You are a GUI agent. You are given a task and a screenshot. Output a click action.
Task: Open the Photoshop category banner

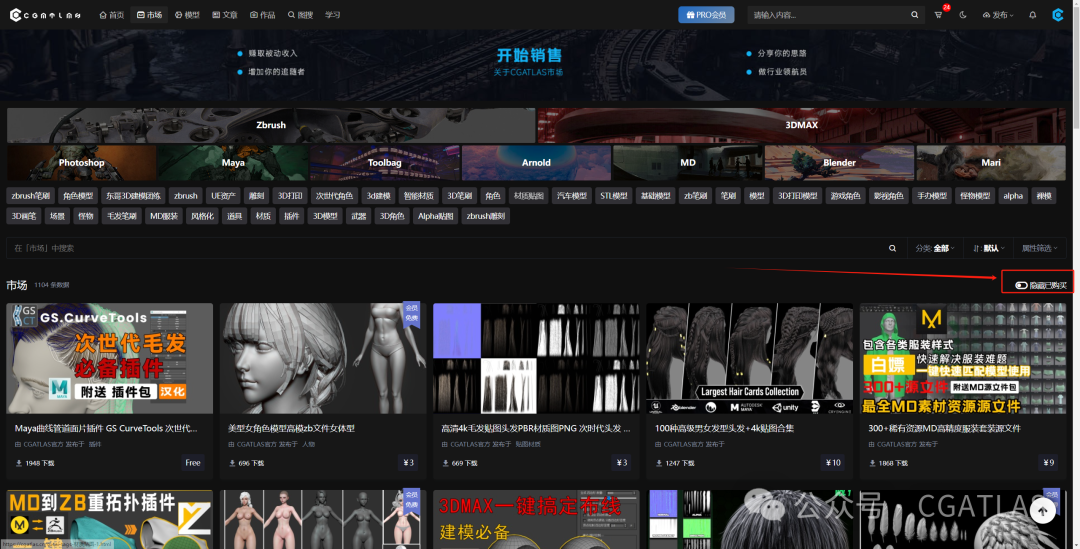click(81, 163)
